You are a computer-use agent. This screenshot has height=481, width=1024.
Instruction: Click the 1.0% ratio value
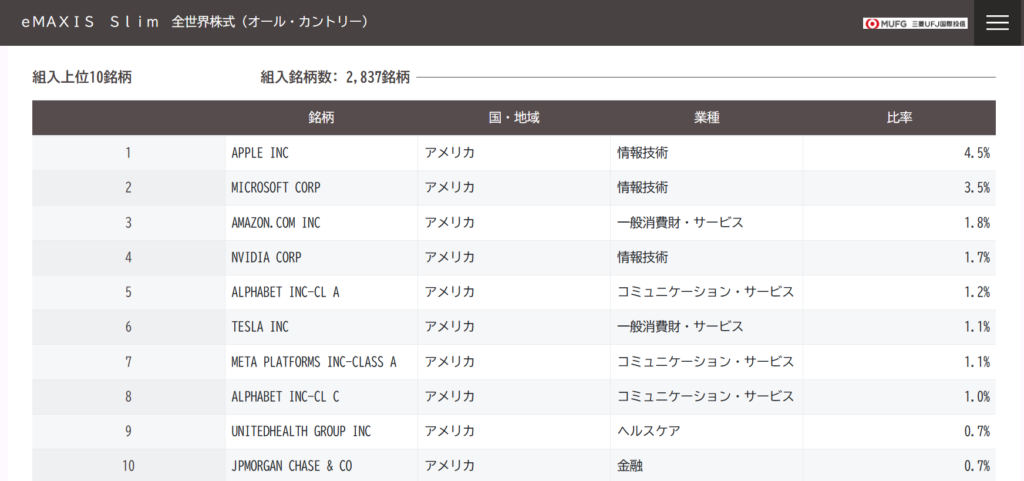pos(977,397)
